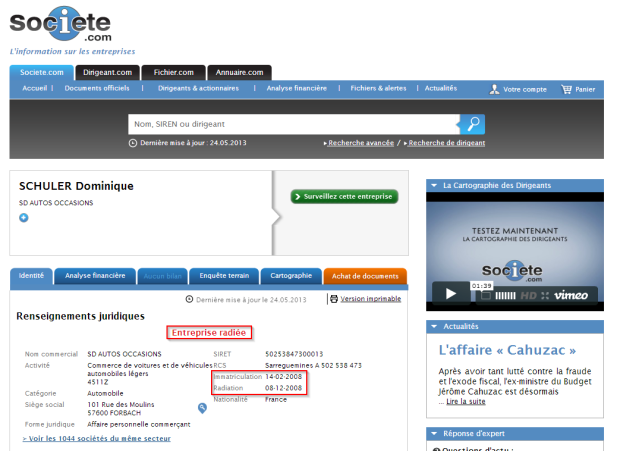The width and height of the screenshot is (620, 451).
Task: Play the Cartographie des Dirigeants video
Action: pyautogui.click(x=451, y=294)
